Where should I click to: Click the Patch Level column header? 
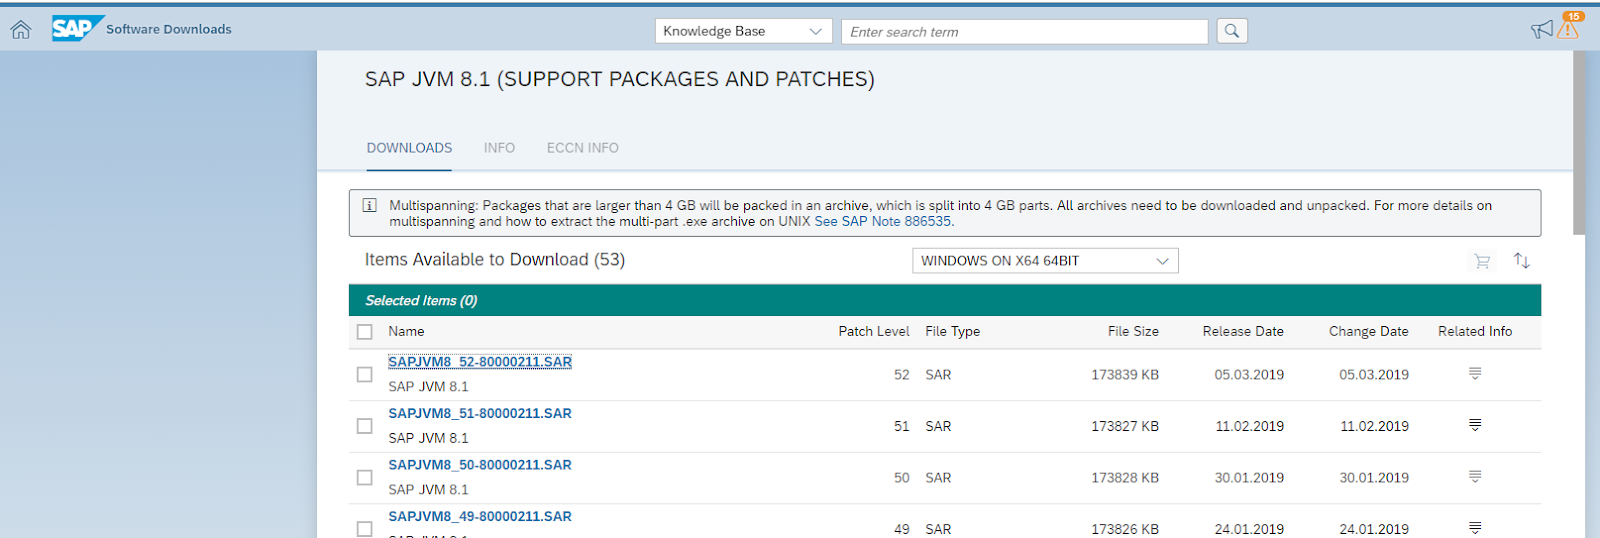[x=873, y=331]
